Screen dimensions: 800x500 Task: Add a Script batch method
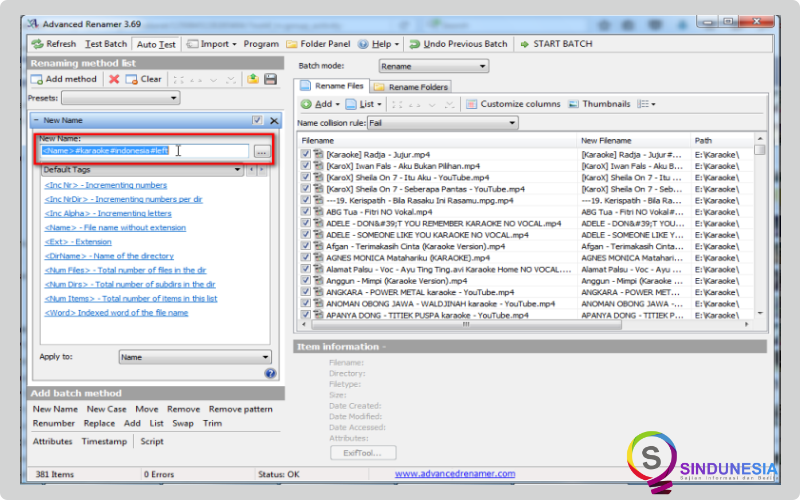pyautogui.click(x=152, y=442)
